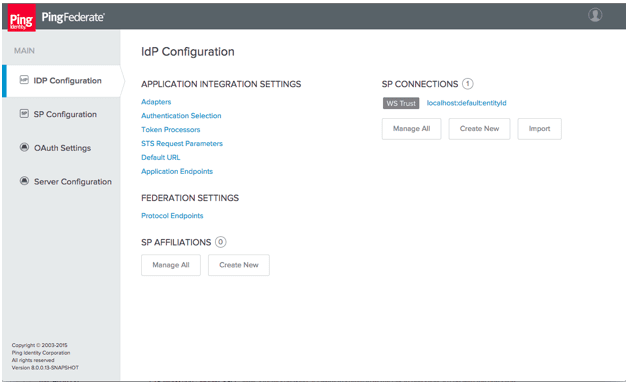Open Application Endpoints link

(x=177, y=171)
